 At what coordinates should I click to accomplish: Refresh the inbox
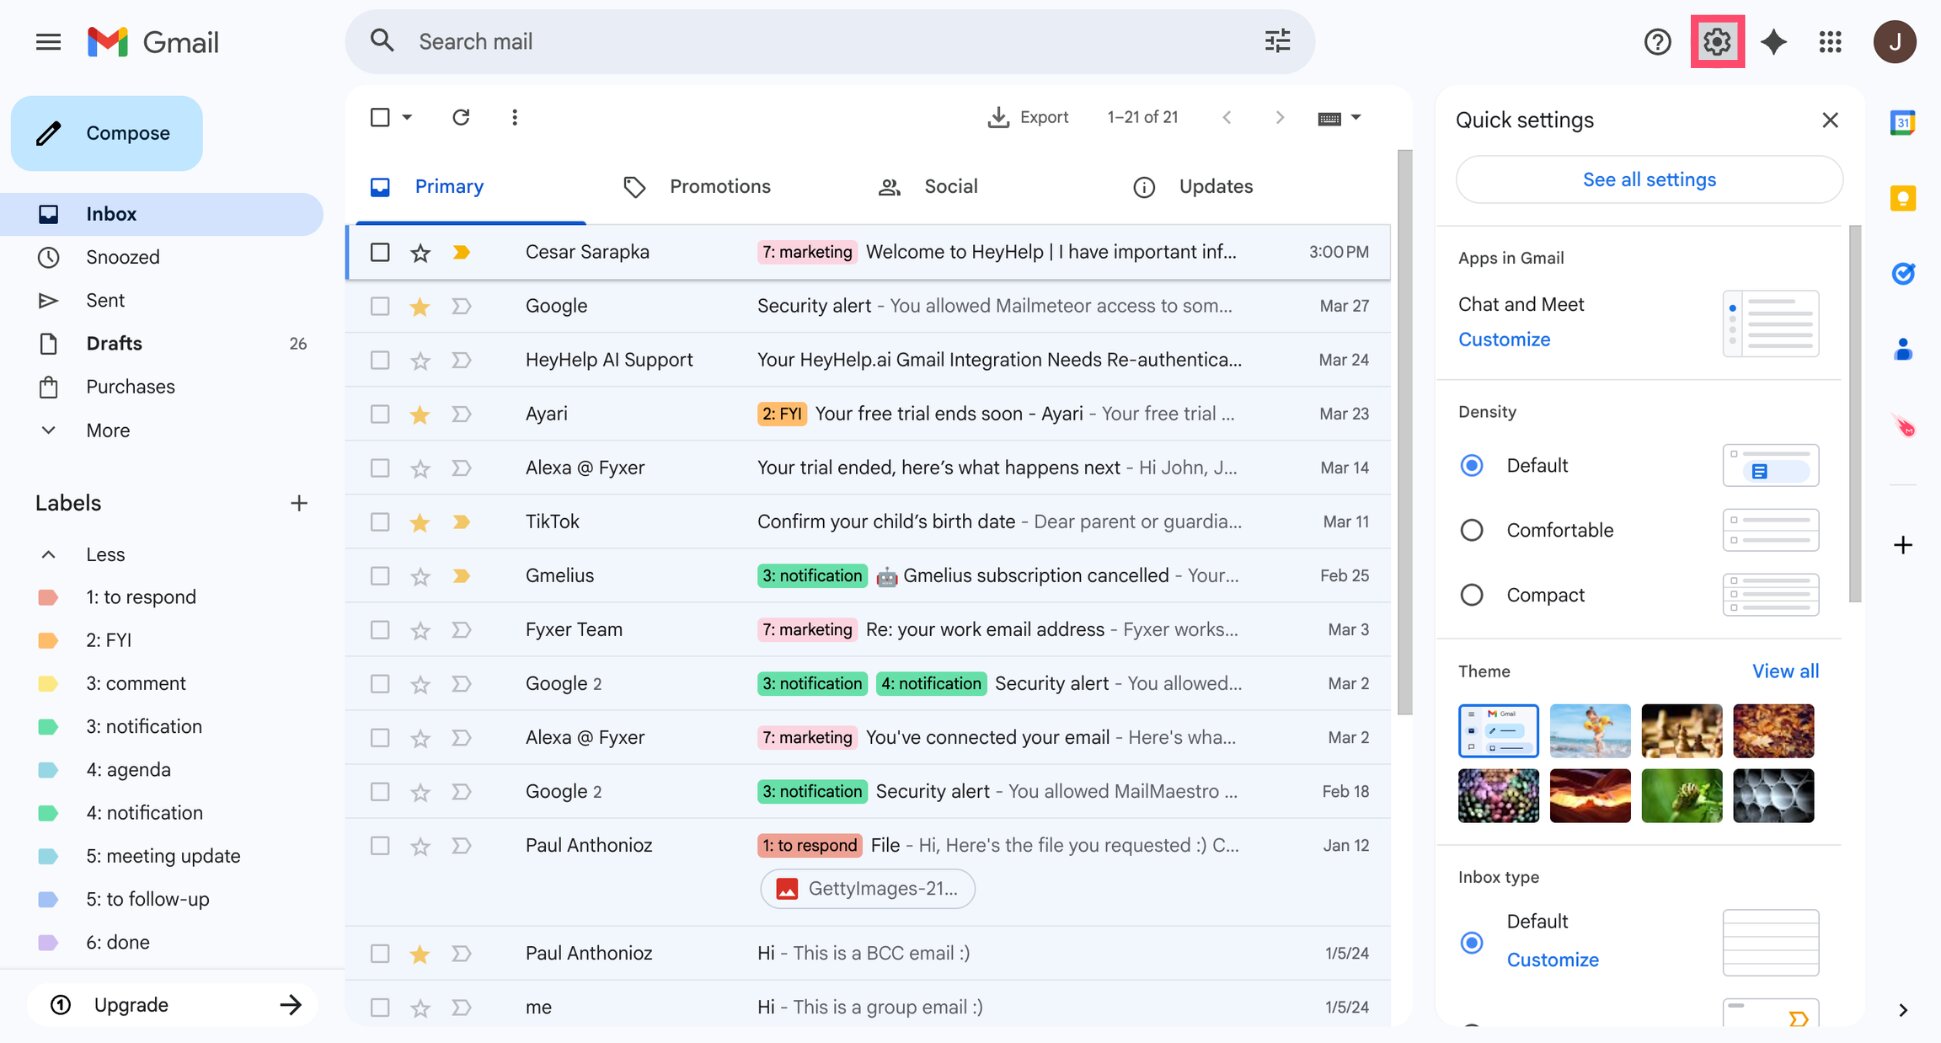point(461,117)
